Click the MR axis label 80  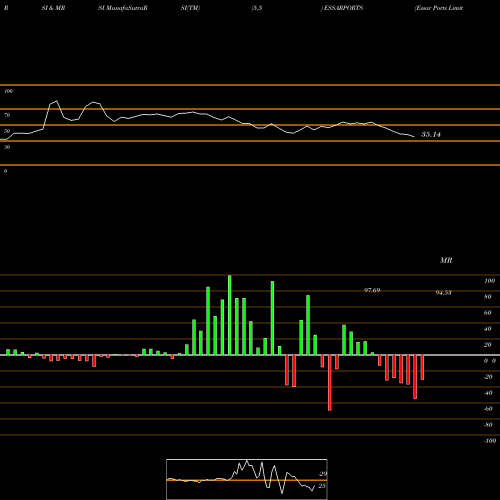click(x=488, y=297)
